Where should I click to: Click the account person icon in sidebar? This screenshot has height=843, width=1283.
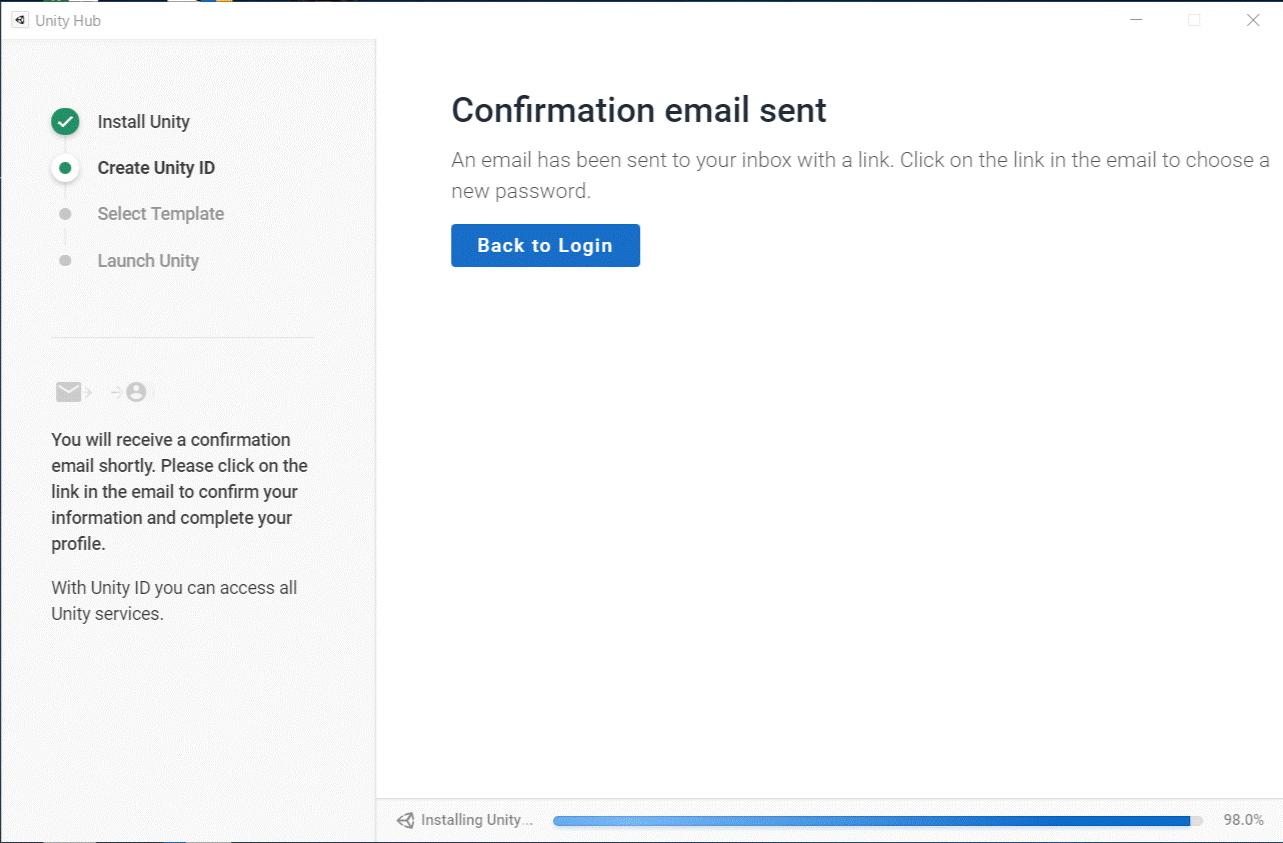(136, 392)
